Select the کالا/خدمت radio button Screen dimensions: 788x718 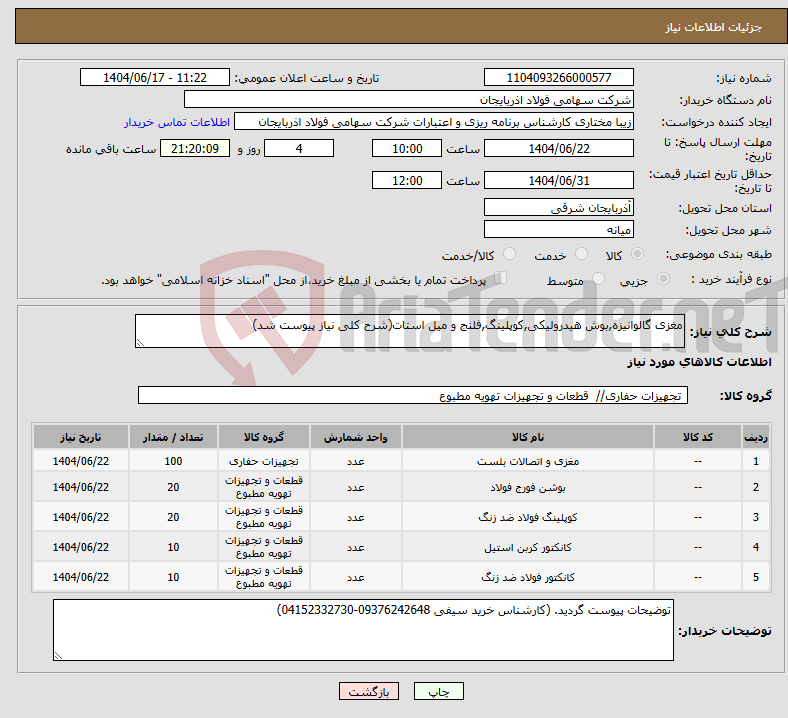click(509, 255)
